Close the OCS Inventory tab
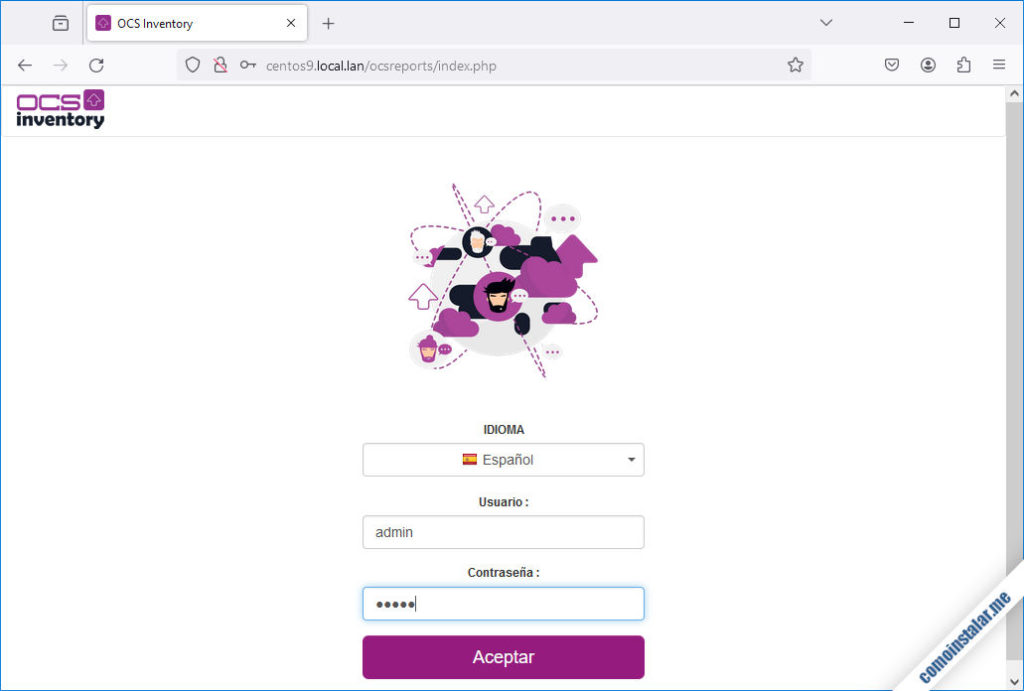1024x691 pixels. pos(291,23)
